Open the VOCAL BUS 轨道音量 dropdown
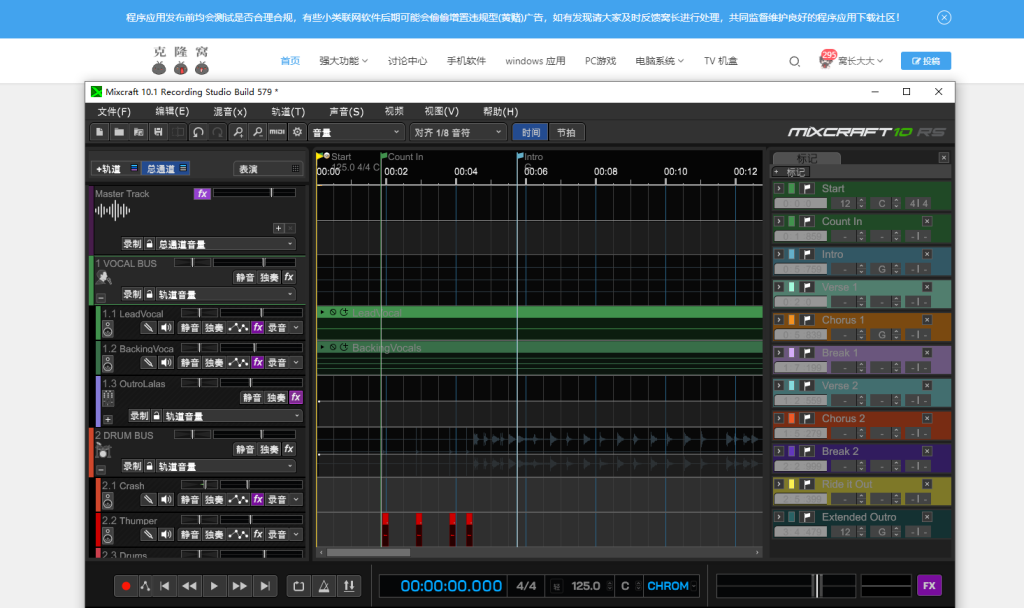 226,294
